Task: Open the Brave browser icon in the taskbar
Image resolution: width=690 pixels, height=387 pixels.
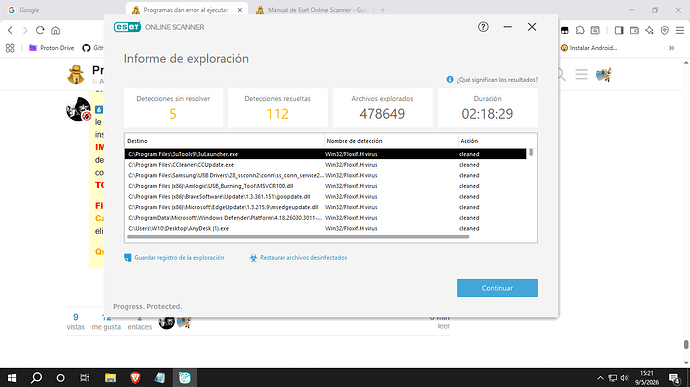Action: pos(135,378)
